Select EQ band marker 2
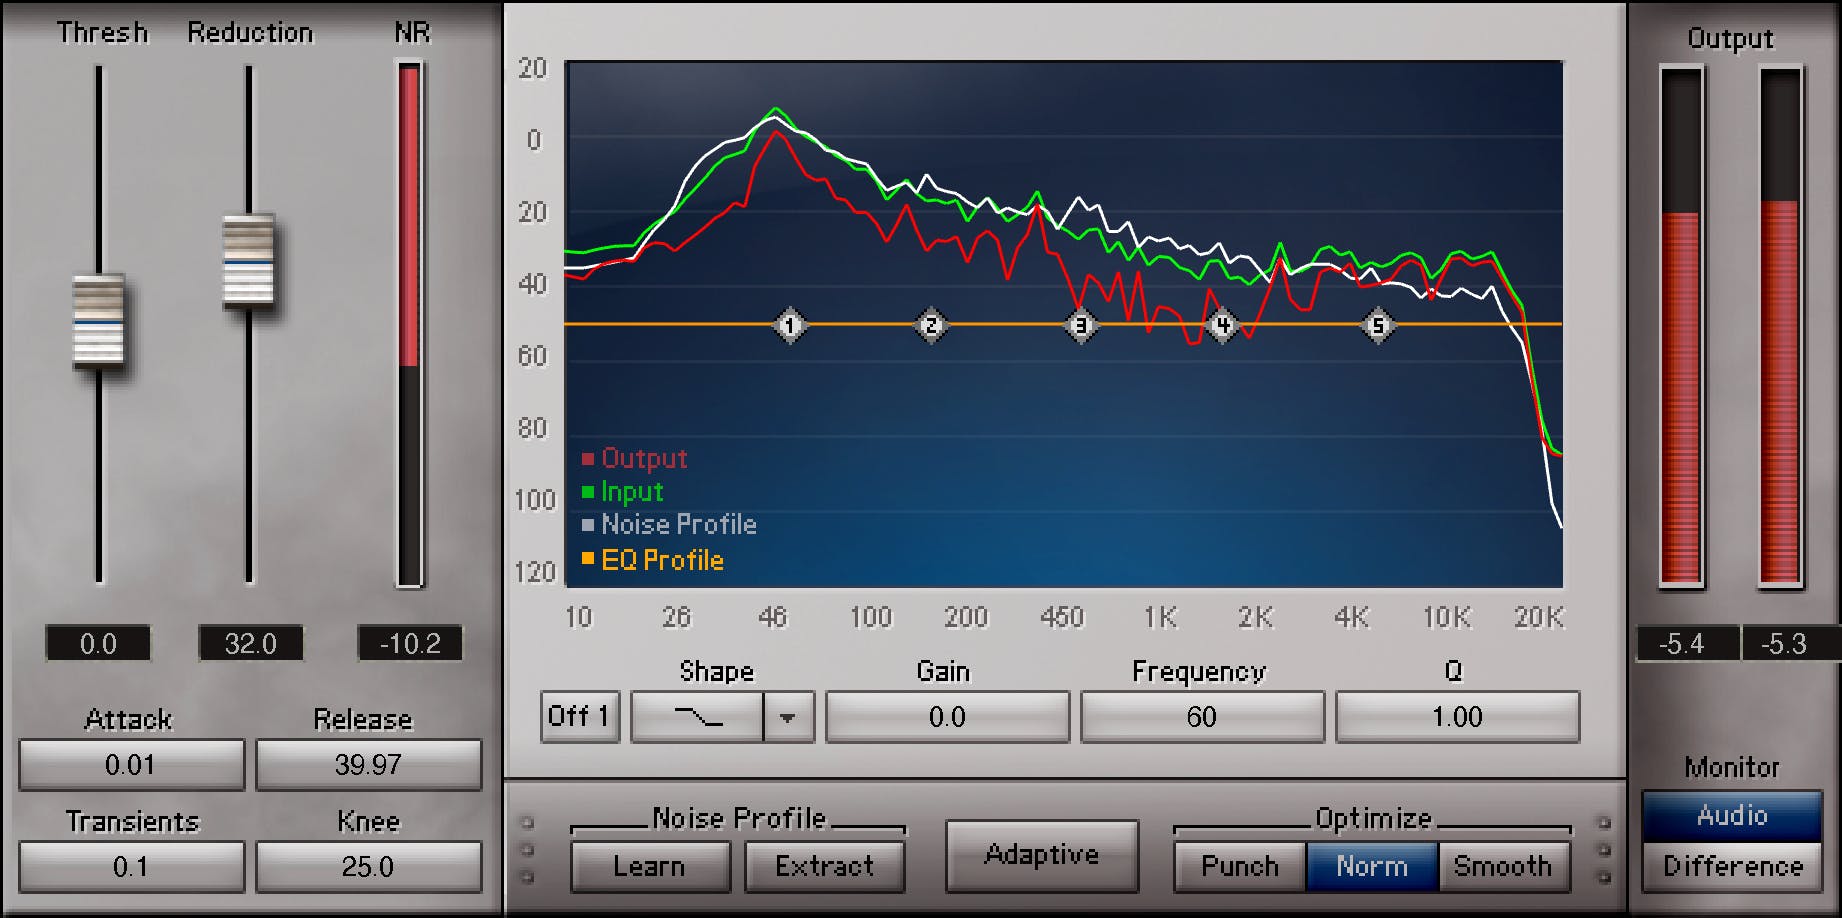 [x=931, y=325]
